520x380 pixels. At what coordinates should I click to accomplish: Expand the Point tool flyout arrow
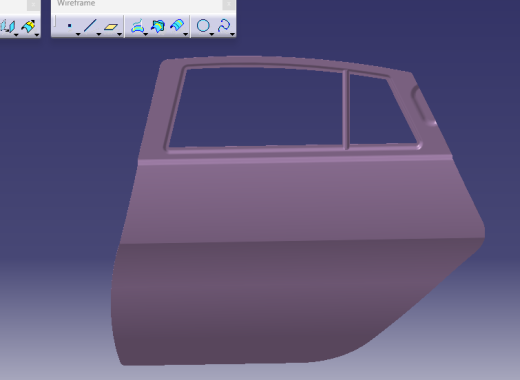(78, 34)
